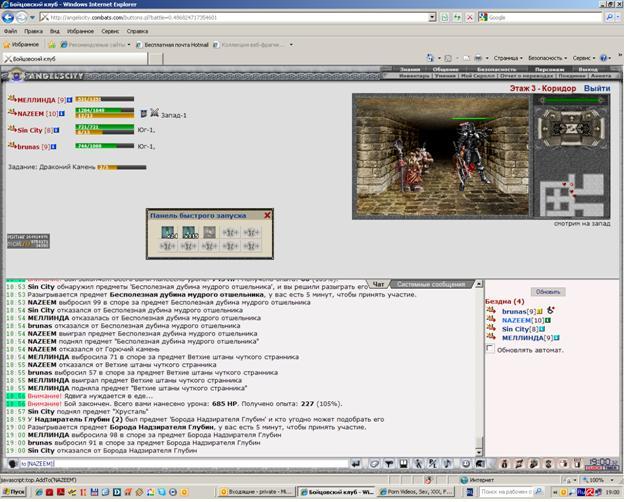The height and width of the screenshot is (502, 625).
Task: Open info icon next to brunas [9] in party
Action: coord(53,147)
